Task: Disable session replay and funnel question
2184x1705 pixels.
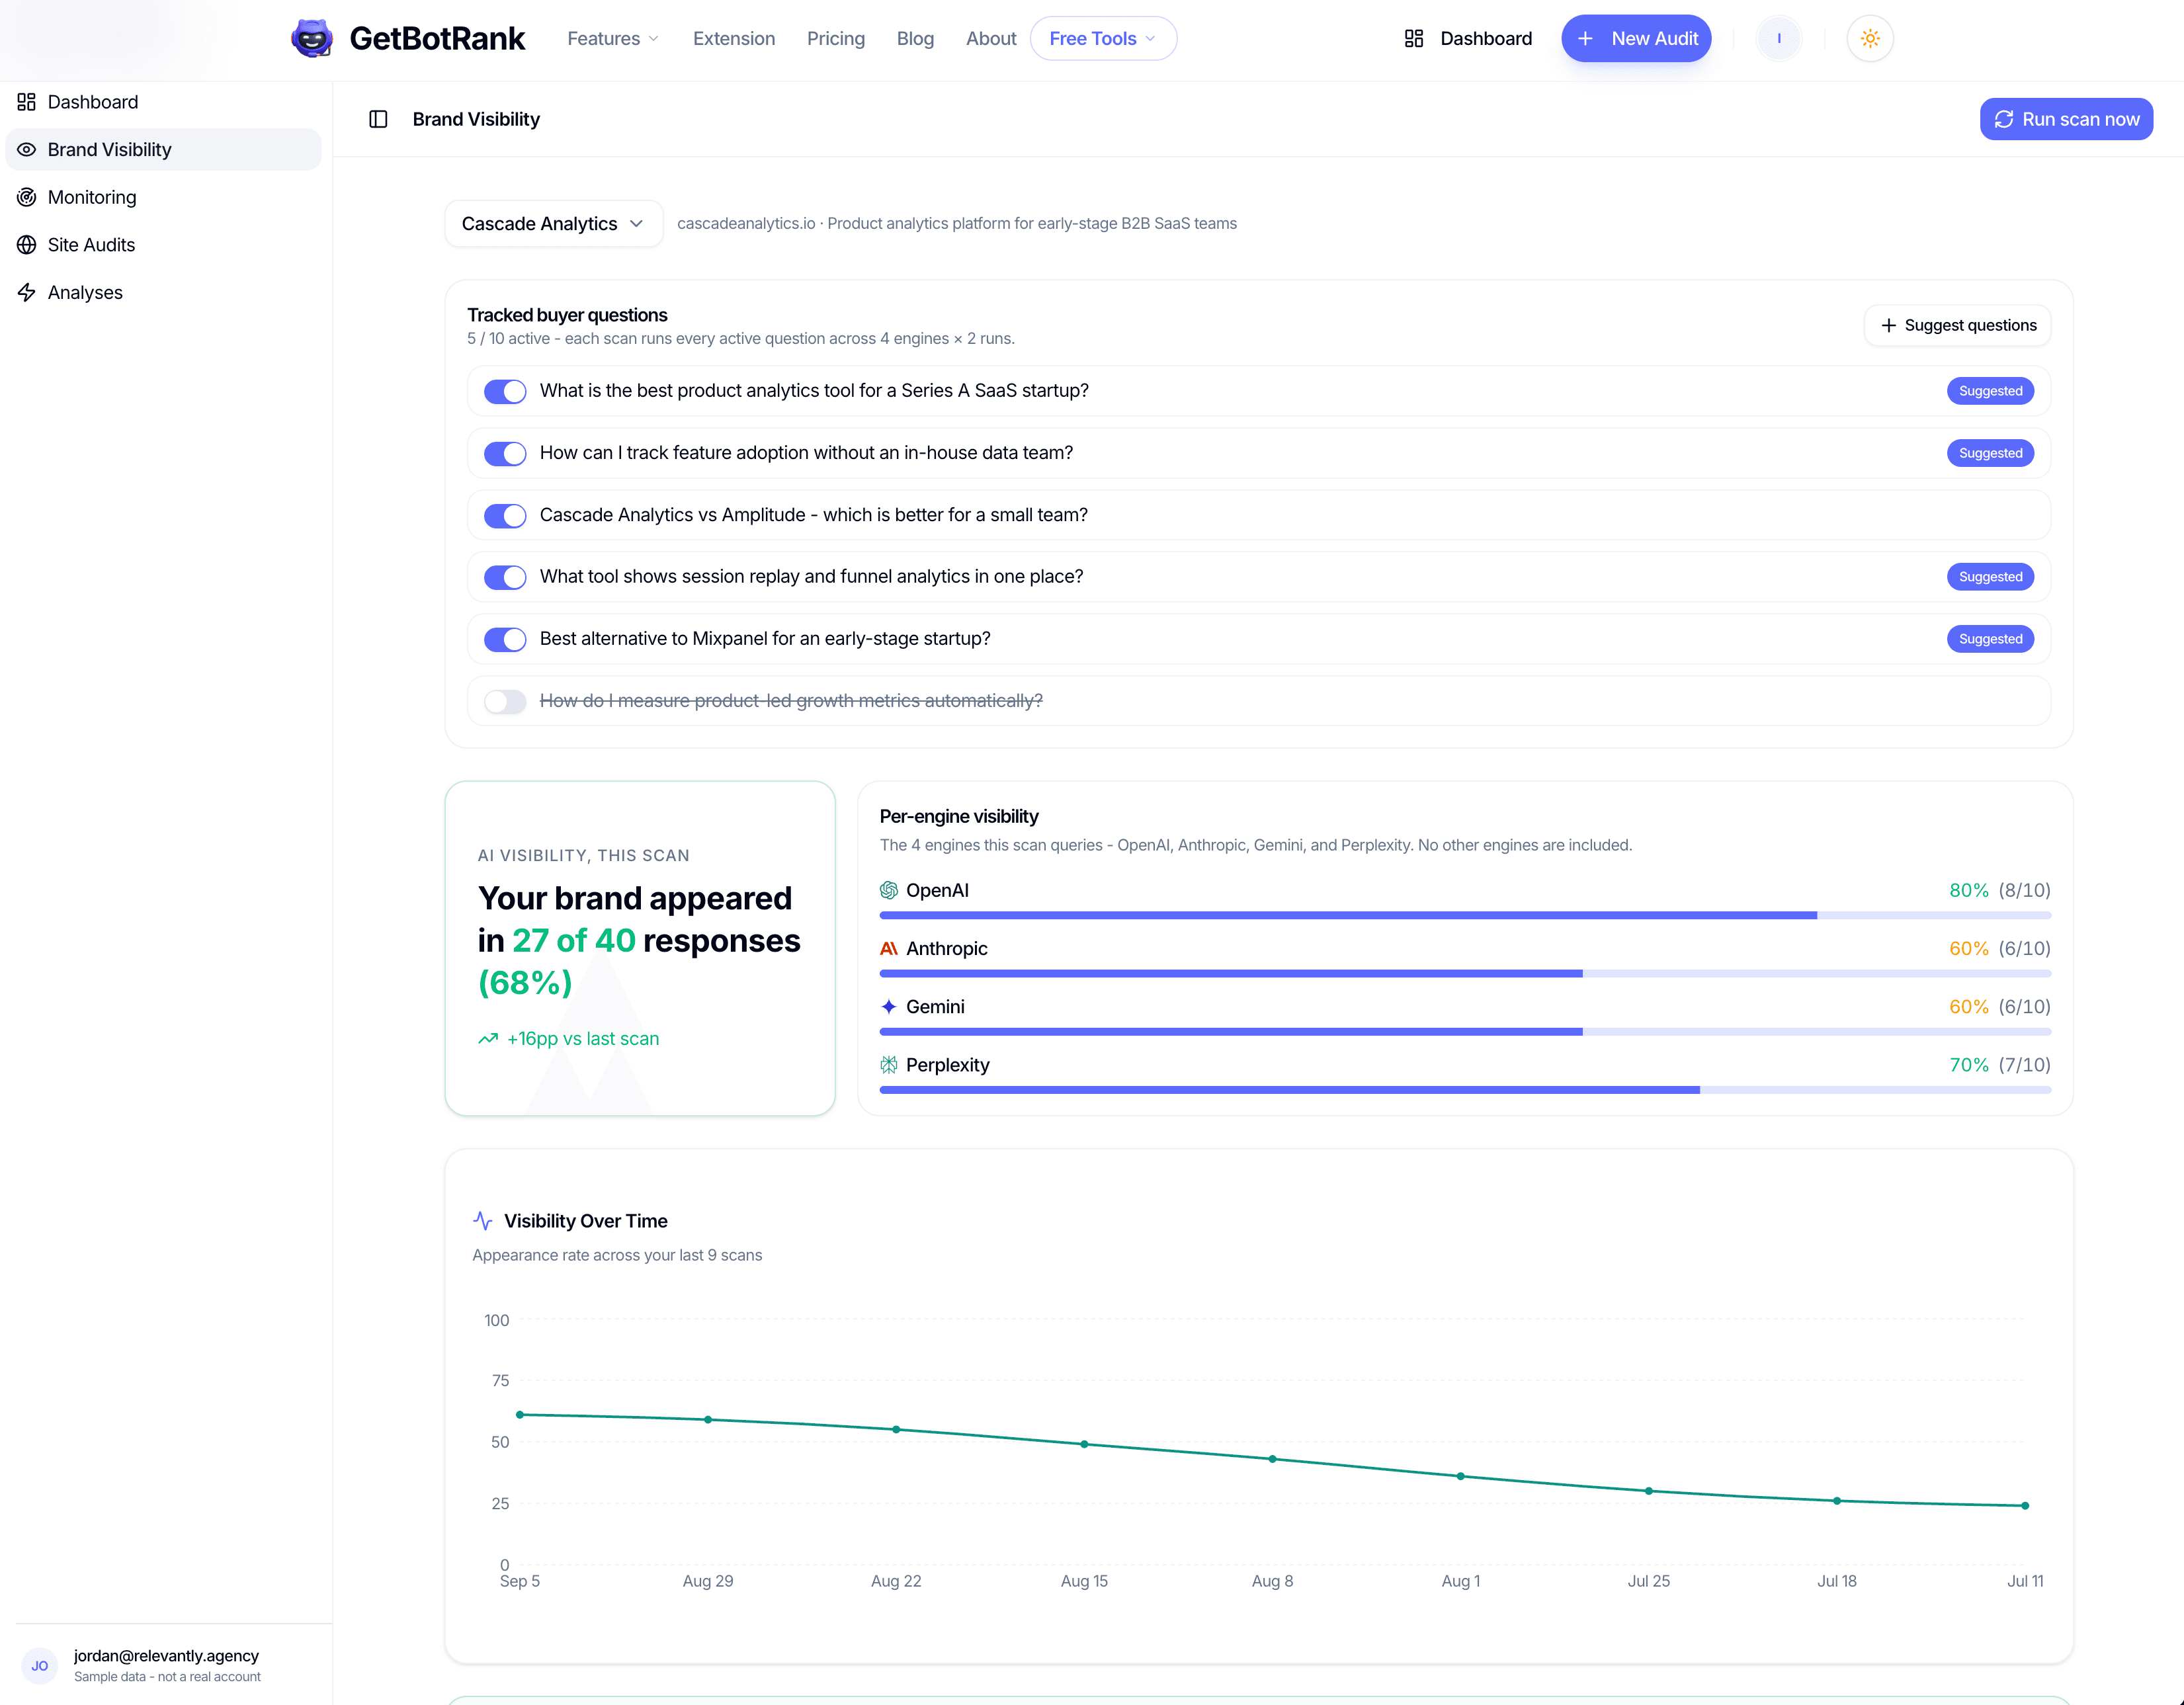Action: point(505,577)
